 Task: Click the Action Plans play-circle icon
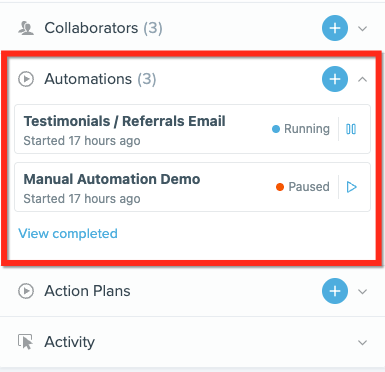[26, 291]
